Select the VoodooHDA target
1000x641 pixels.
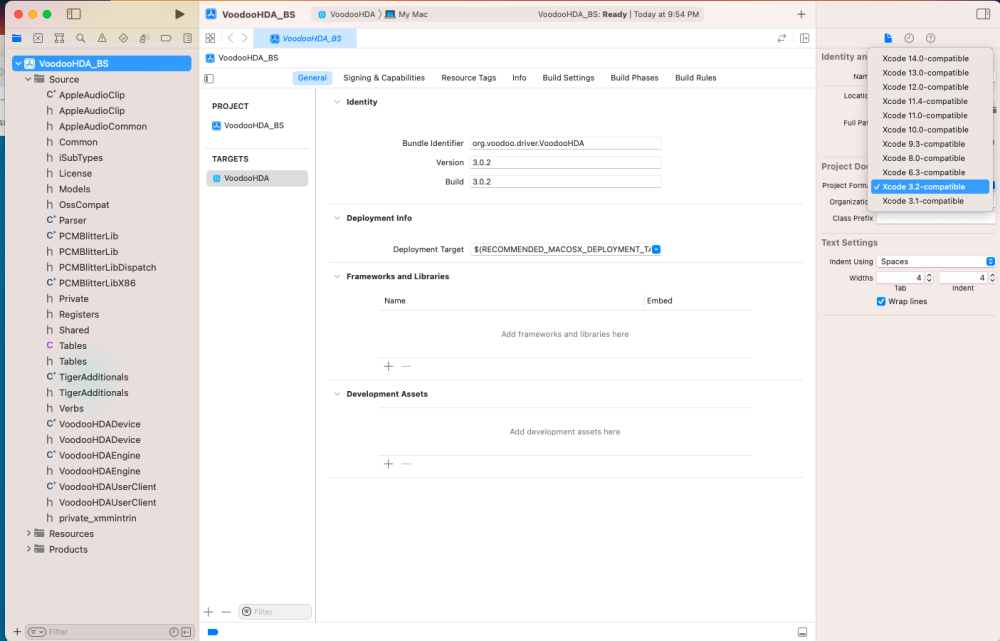tap(257, 178)
